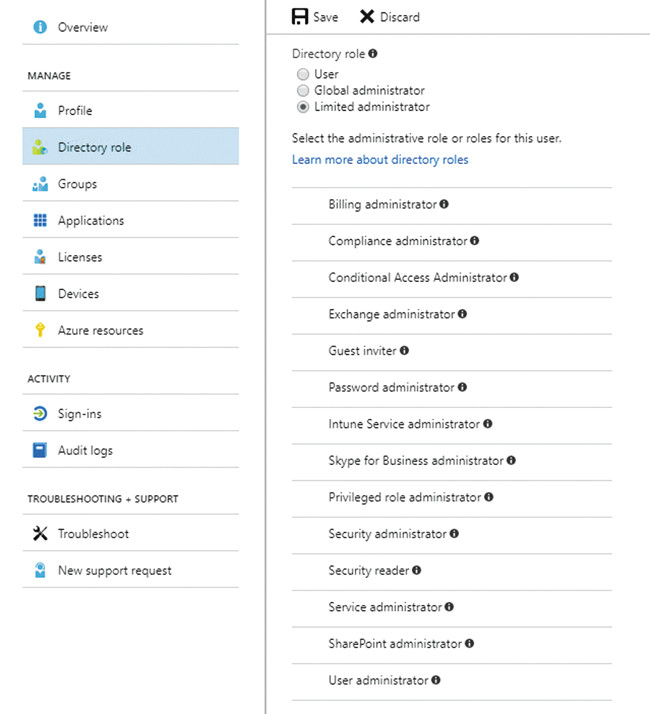Open the Sign-ins activity page
Viewport: 650px width, 714px height.
[x=79, y=414]
